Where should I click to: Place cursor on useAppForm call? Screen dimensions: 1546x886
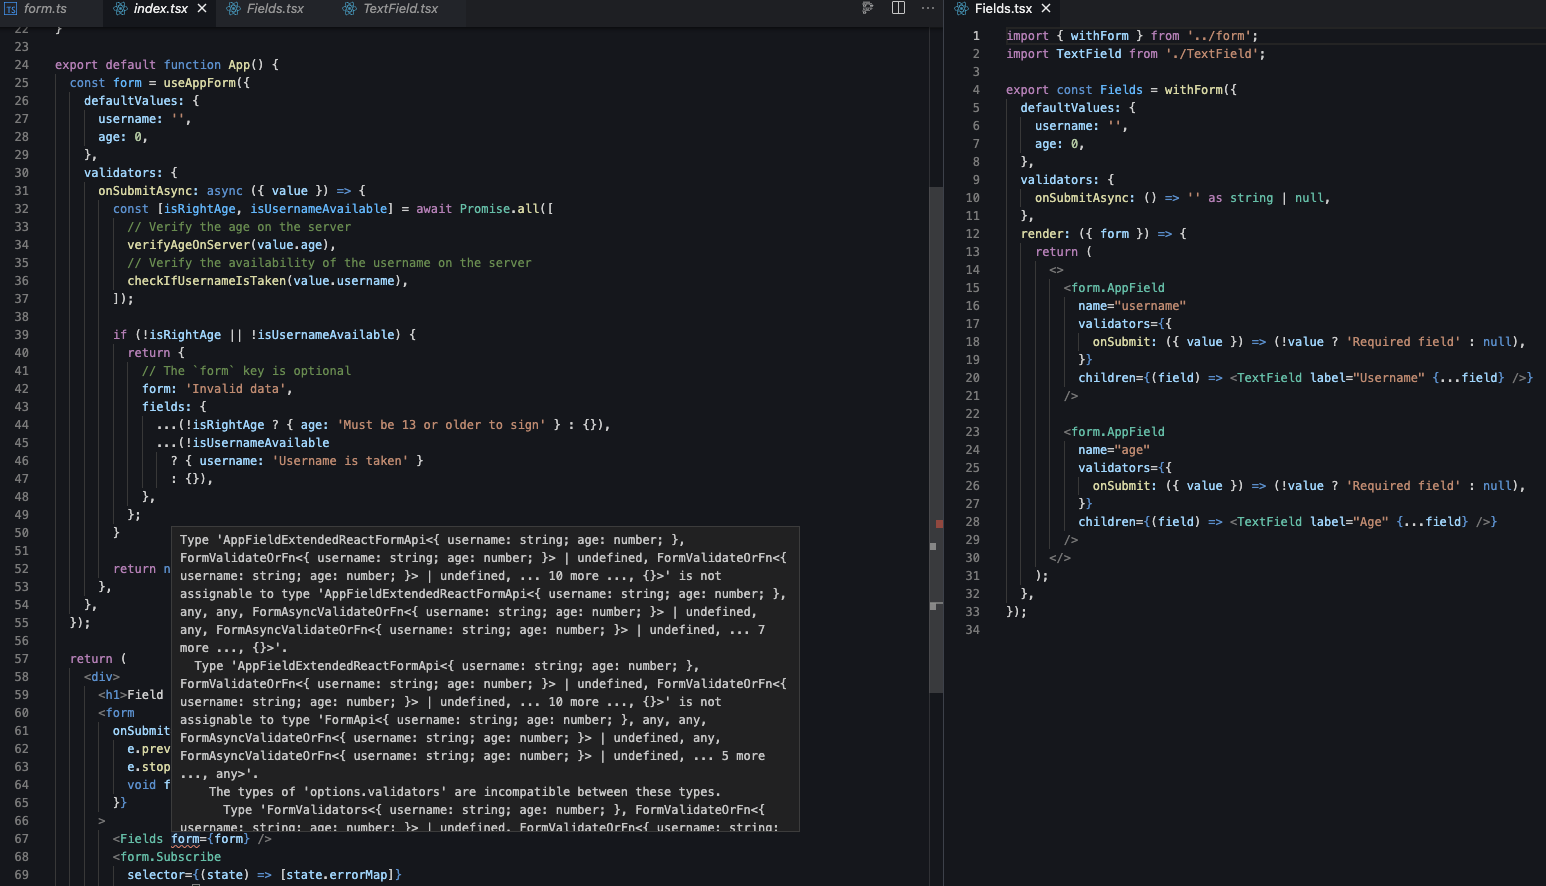199,83
